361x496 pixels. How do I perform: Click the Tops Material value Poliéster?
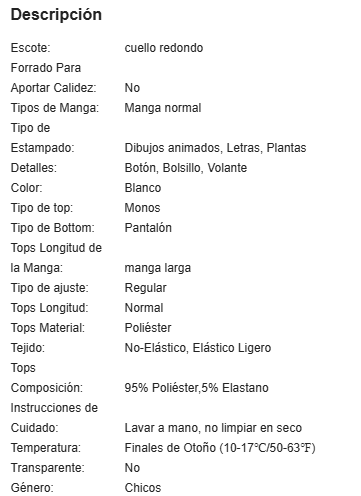point(148,328)
